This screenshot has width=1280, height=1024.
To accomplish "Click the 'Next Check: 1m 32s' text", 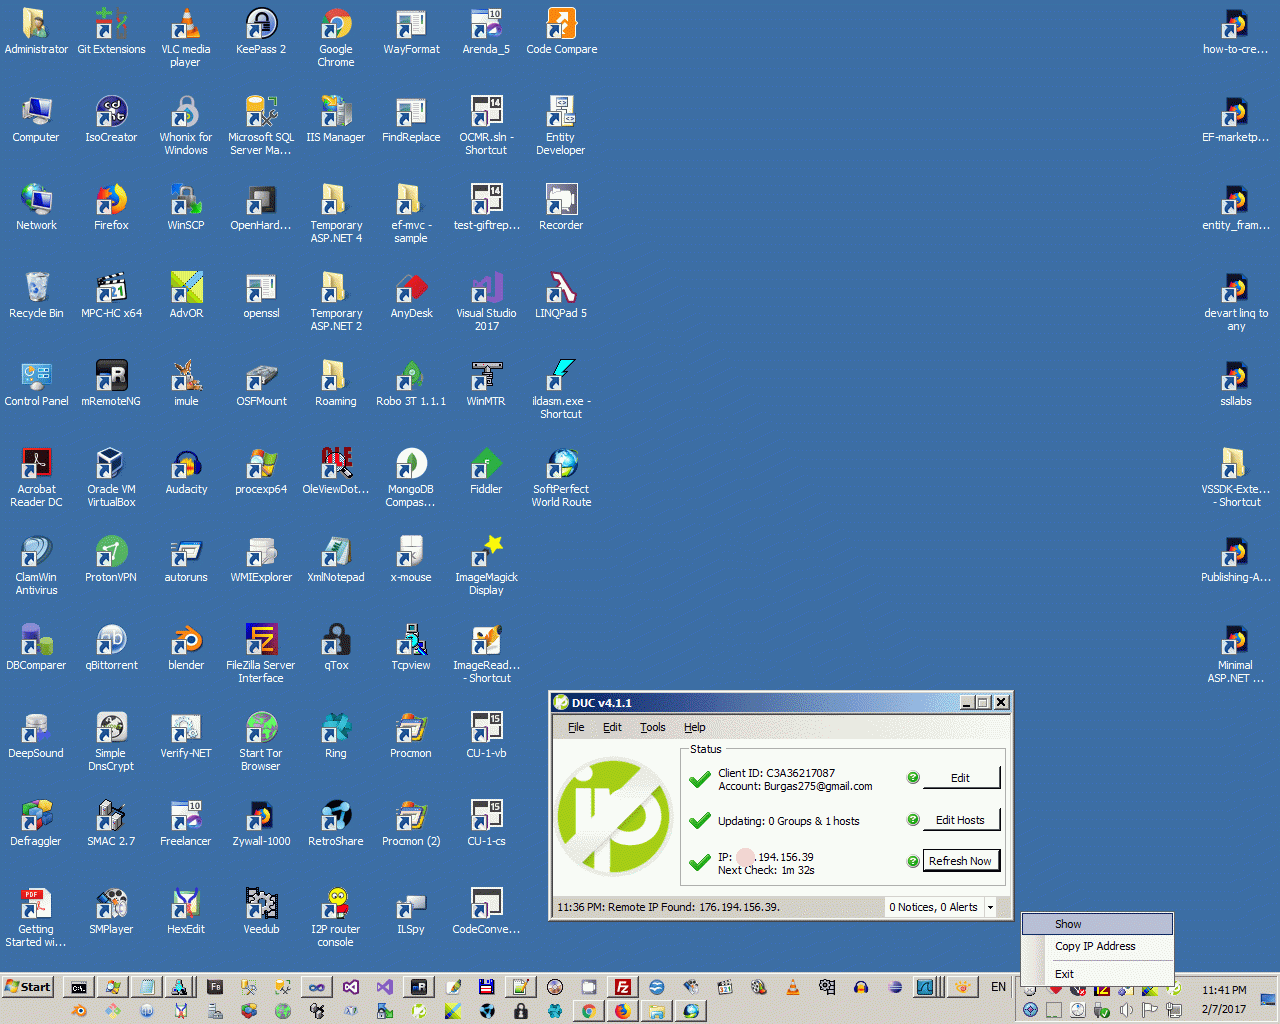I will 766,870.
